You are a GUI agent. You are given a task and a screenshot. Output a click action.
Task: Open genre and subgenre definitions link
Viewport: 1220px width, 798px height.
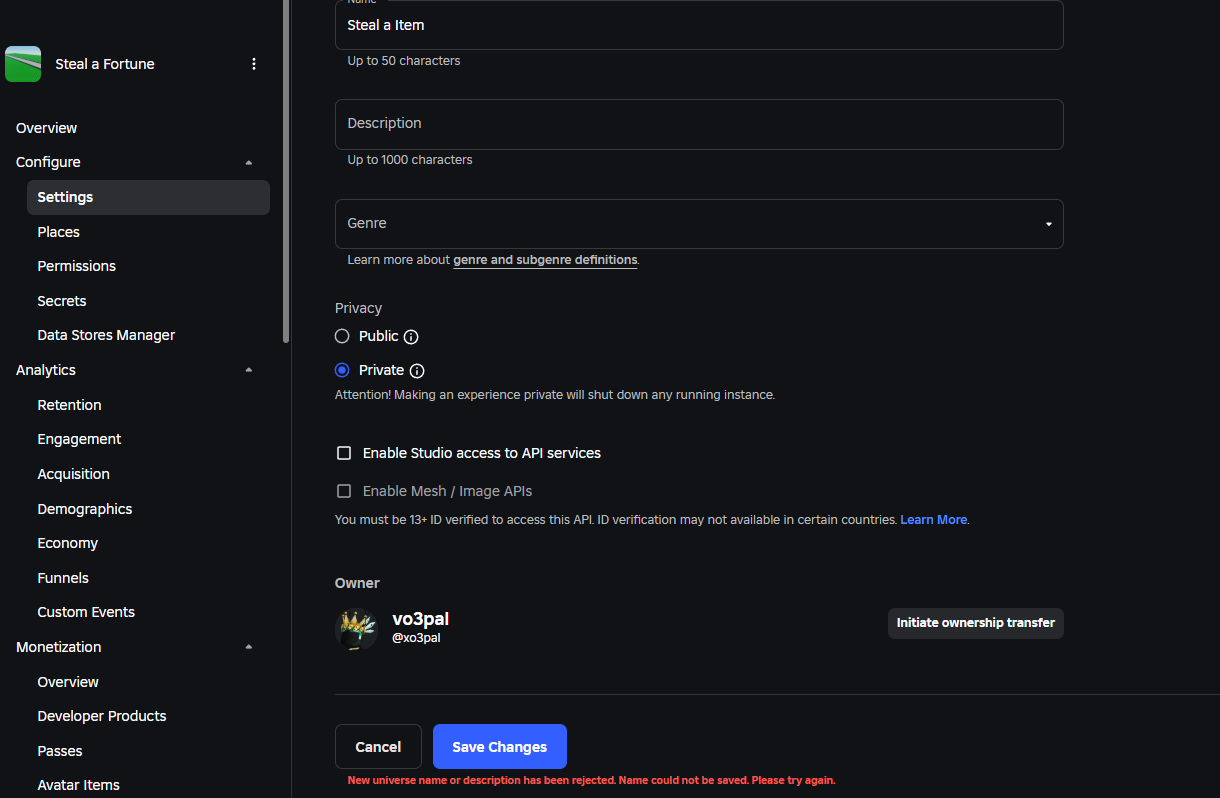pos(545,260)
